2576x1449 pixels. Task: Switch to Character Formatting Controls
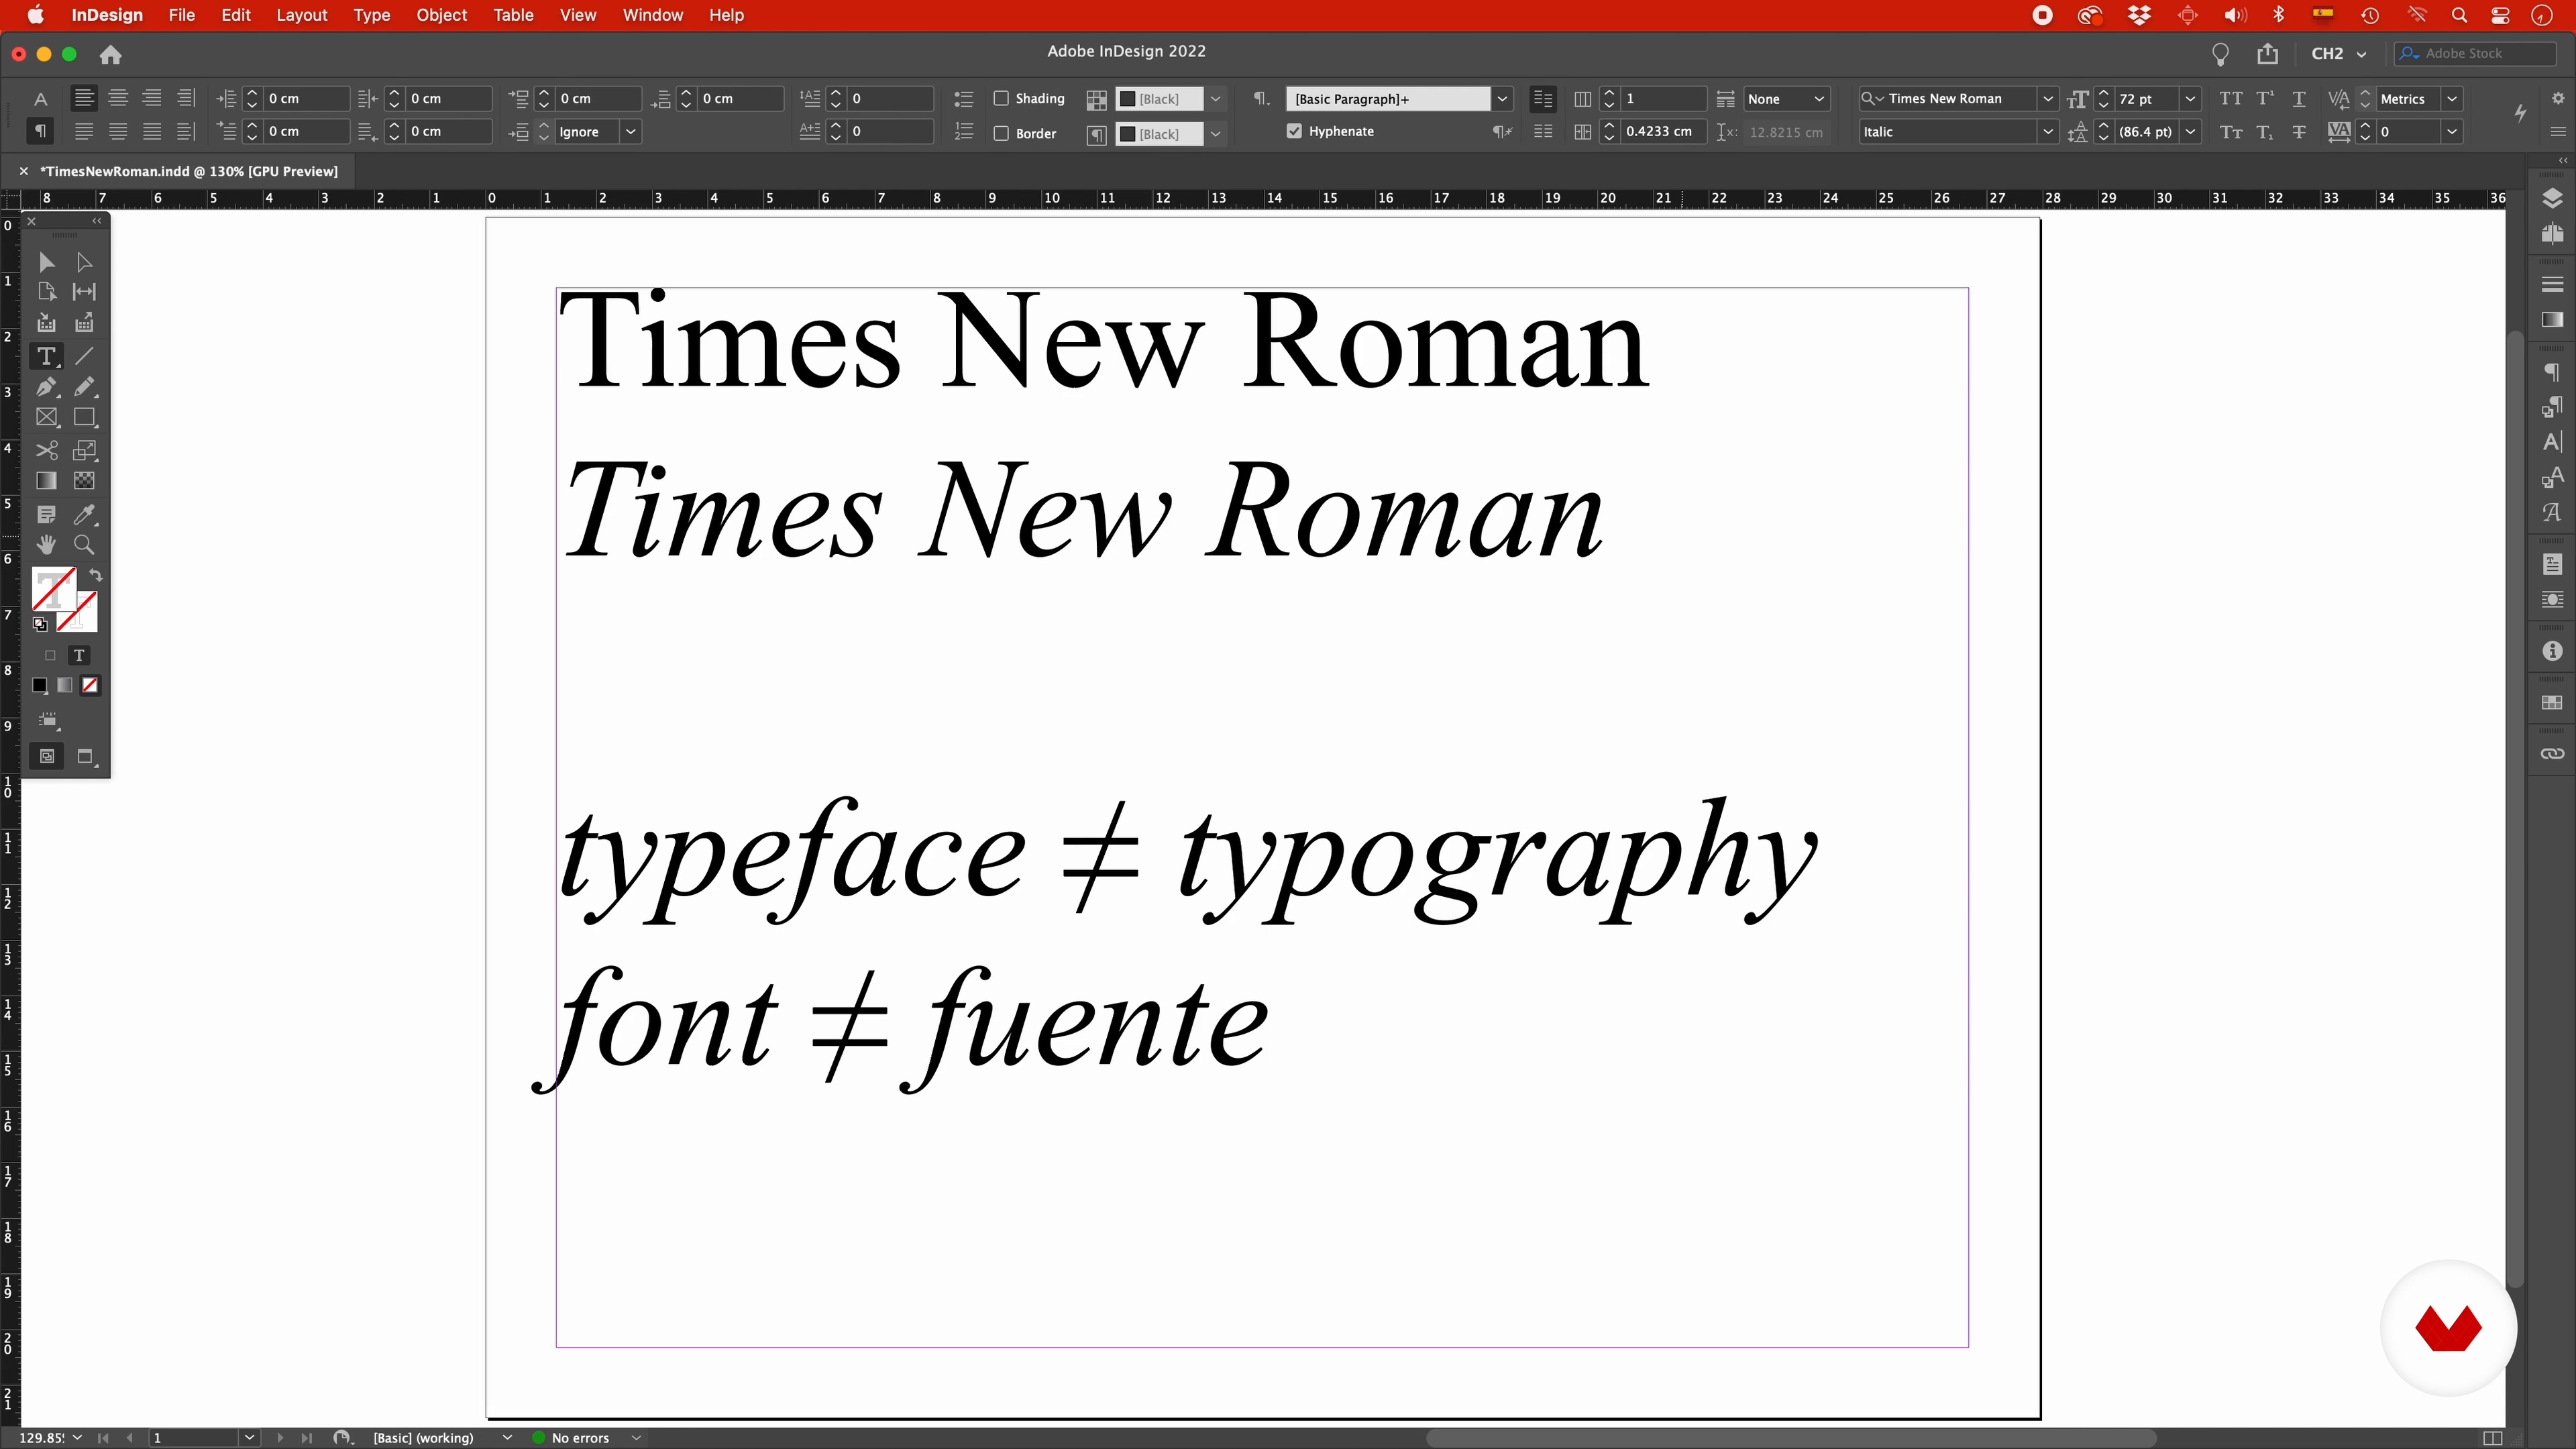[x=40, y=99]
